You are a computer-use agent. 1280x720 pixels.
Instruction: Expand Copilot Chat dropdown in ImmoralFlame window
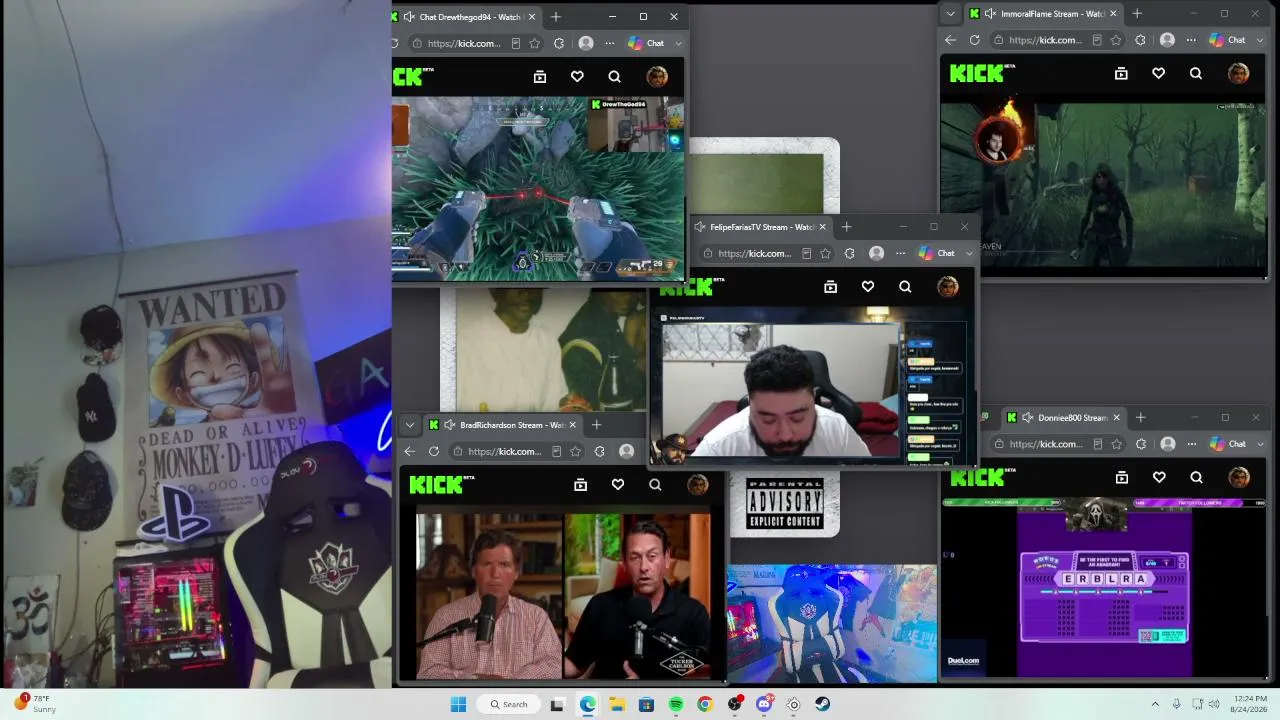(1260, 40)
